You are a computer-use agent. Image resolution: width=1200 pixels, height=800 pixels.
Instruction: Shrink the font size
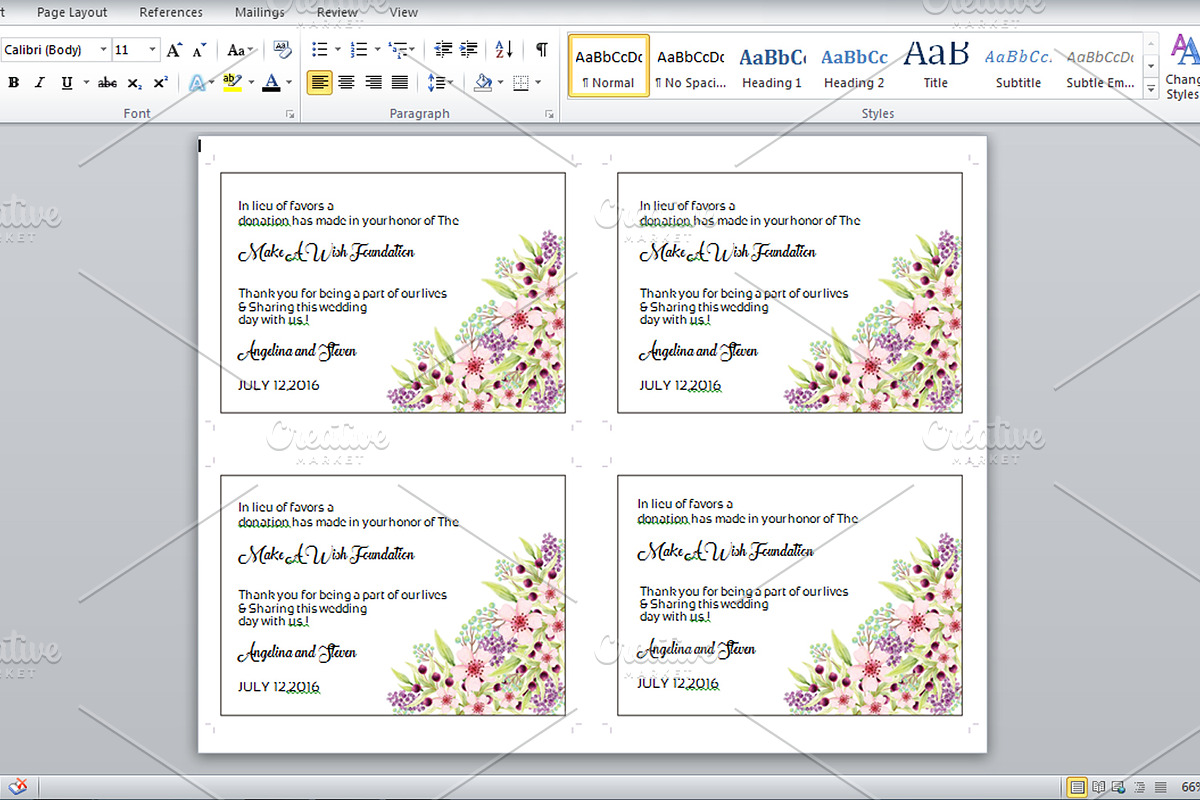[199, 50]
